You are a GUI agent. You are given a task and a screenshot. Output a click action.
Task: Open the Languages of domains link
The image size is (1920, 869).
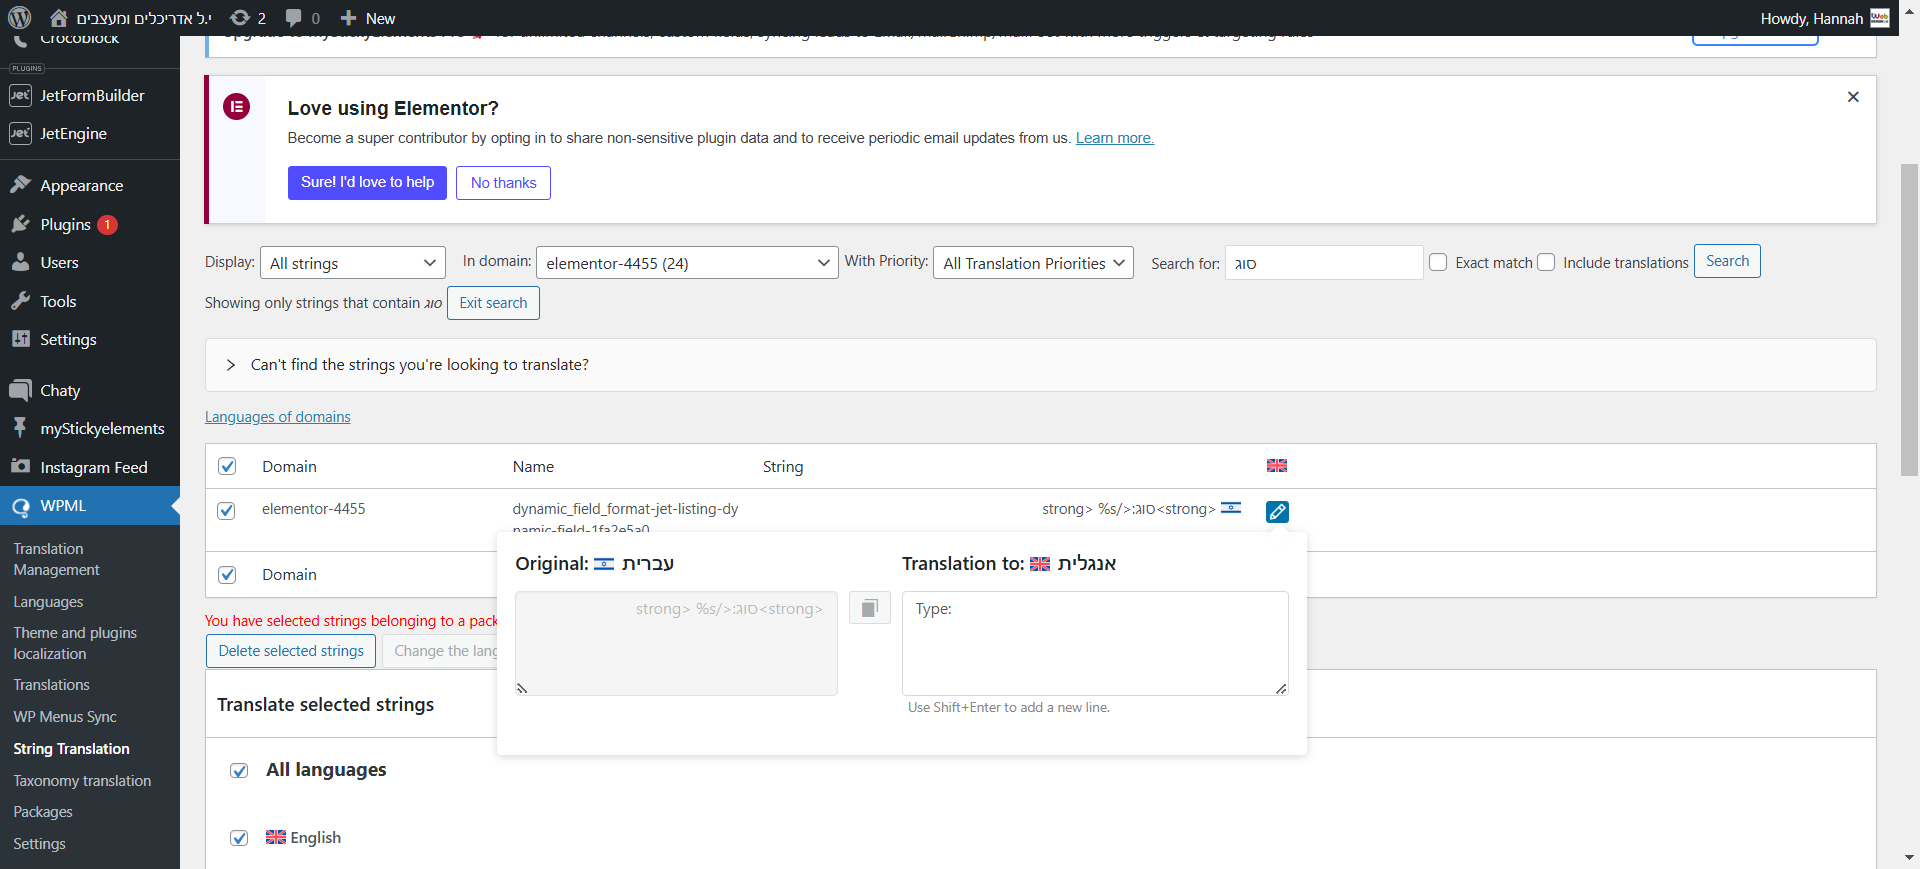pos(277,417)
